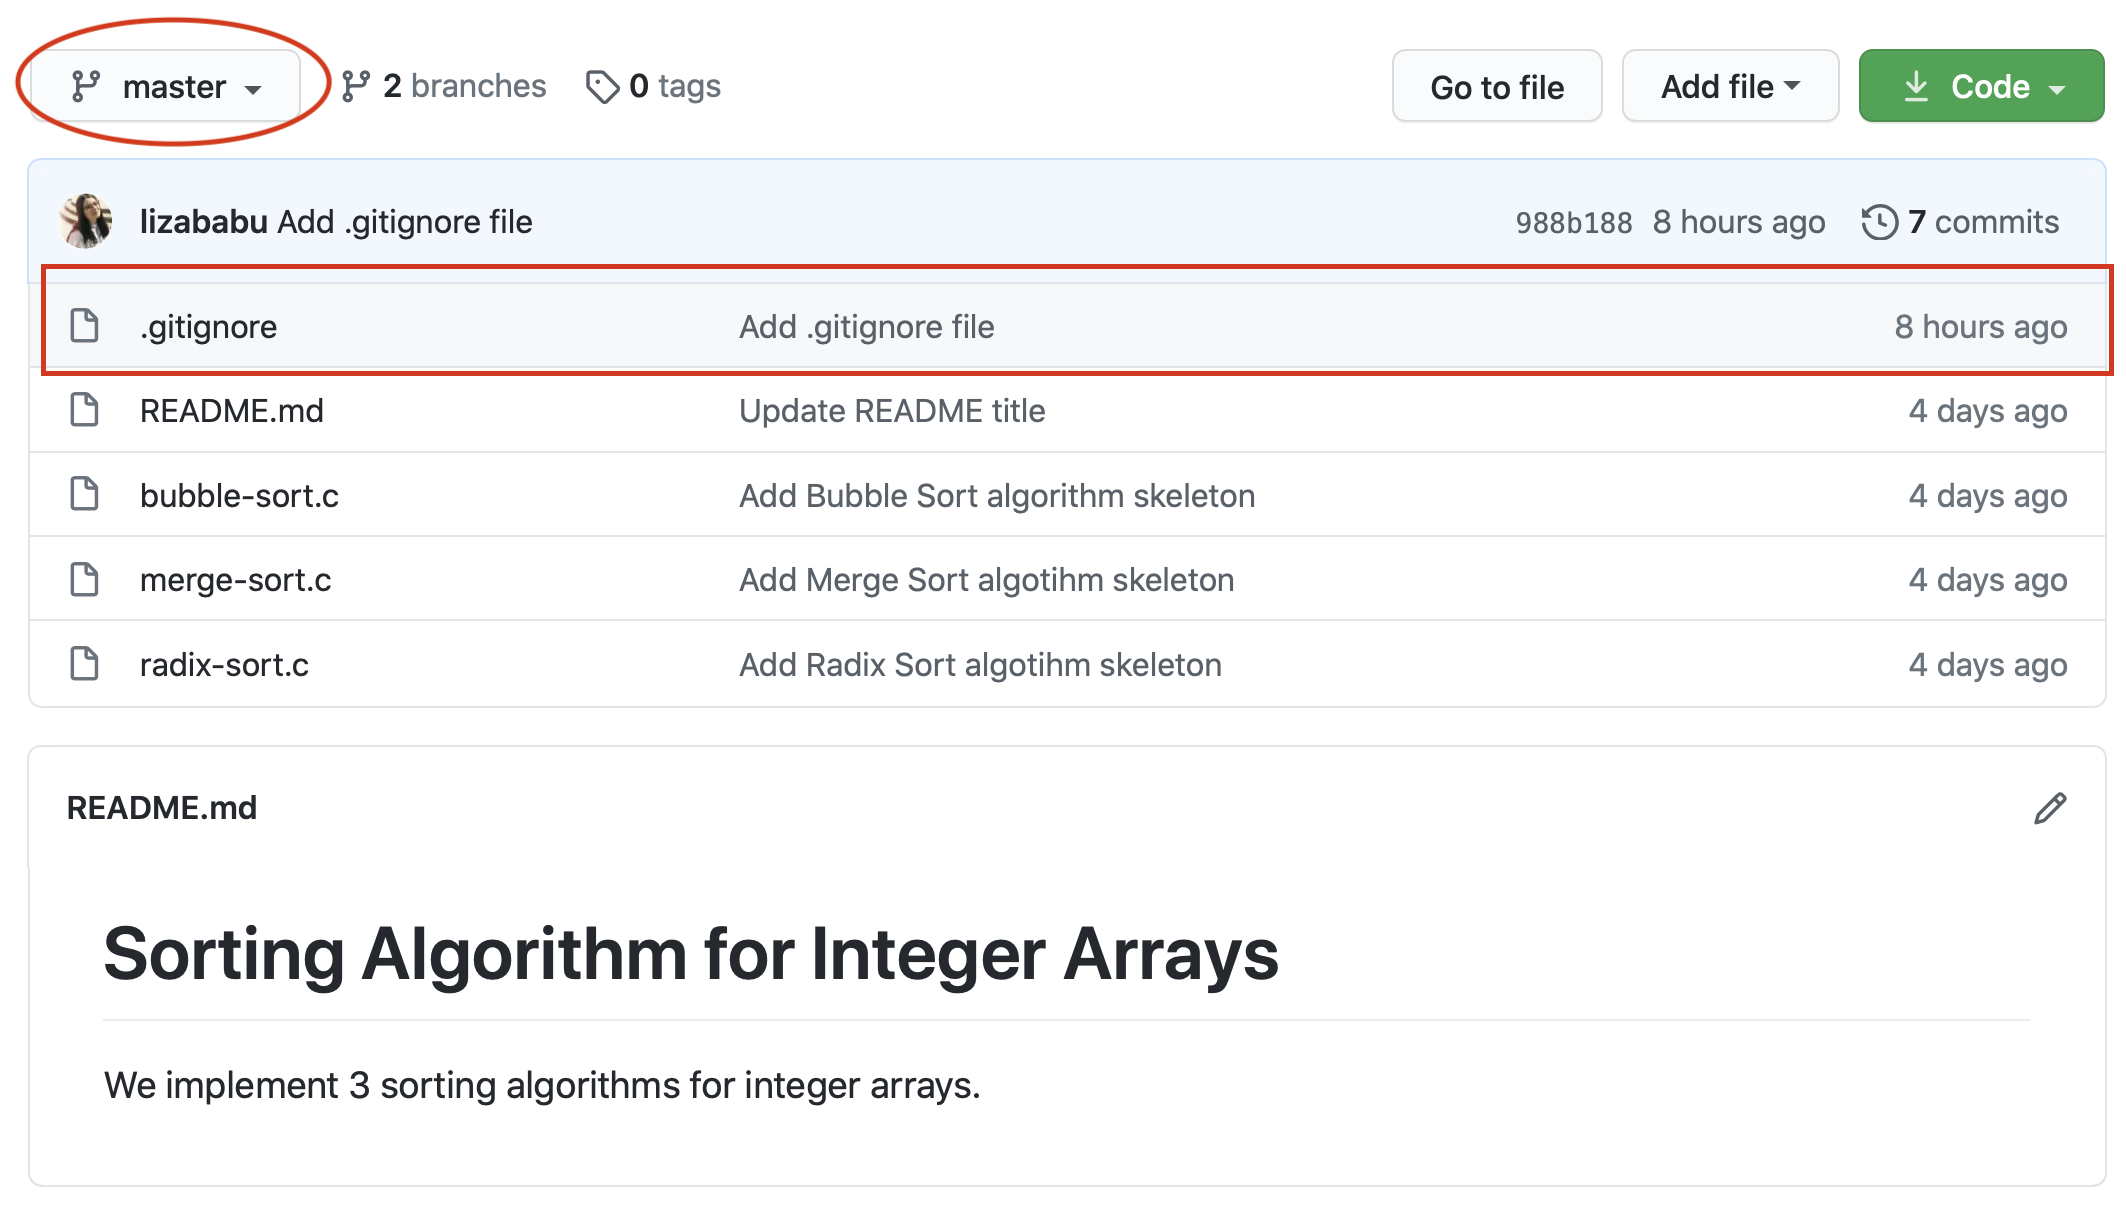Open the lizababu author link
Screen dimensions: 2126x1214
click(203, 222)
